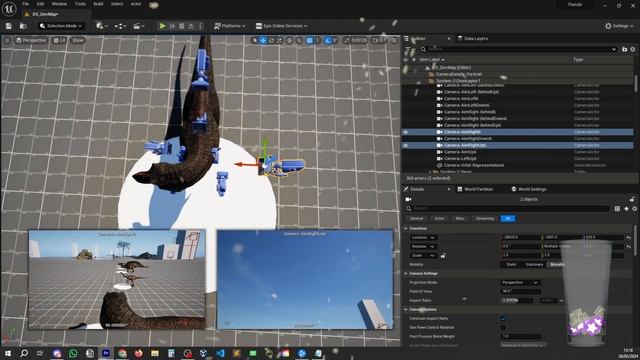
Task: Open the Platforms dropdown
Action: coord(230,26)
